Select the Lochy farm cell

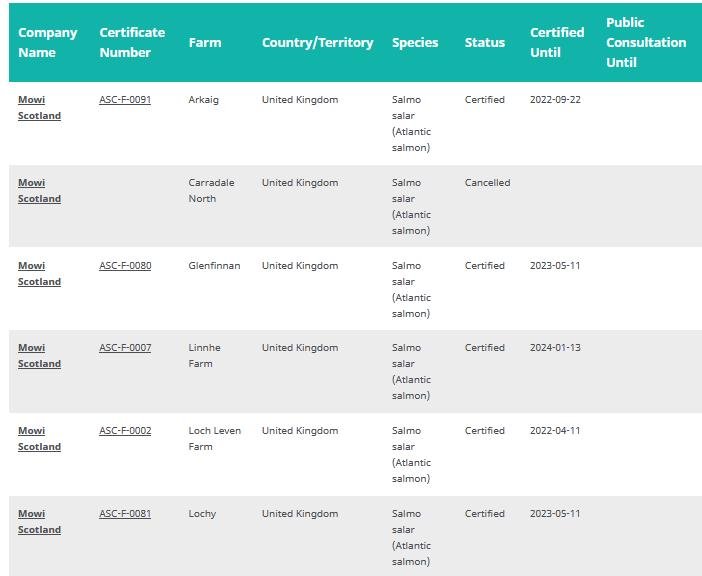point(202,514)
